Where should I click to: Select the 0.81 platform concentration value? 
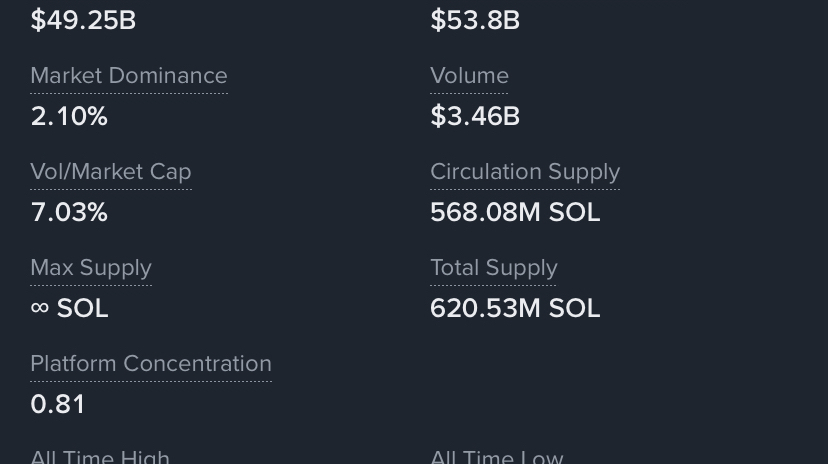click(x=57, y=404)
